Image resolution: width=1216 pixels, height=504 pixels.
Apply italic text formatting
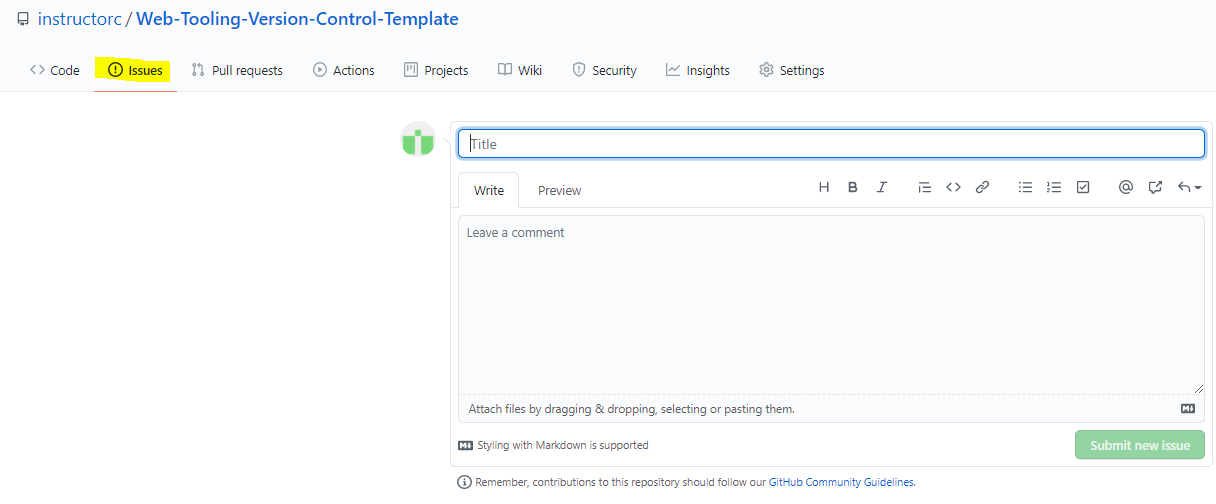coord(881,187)
